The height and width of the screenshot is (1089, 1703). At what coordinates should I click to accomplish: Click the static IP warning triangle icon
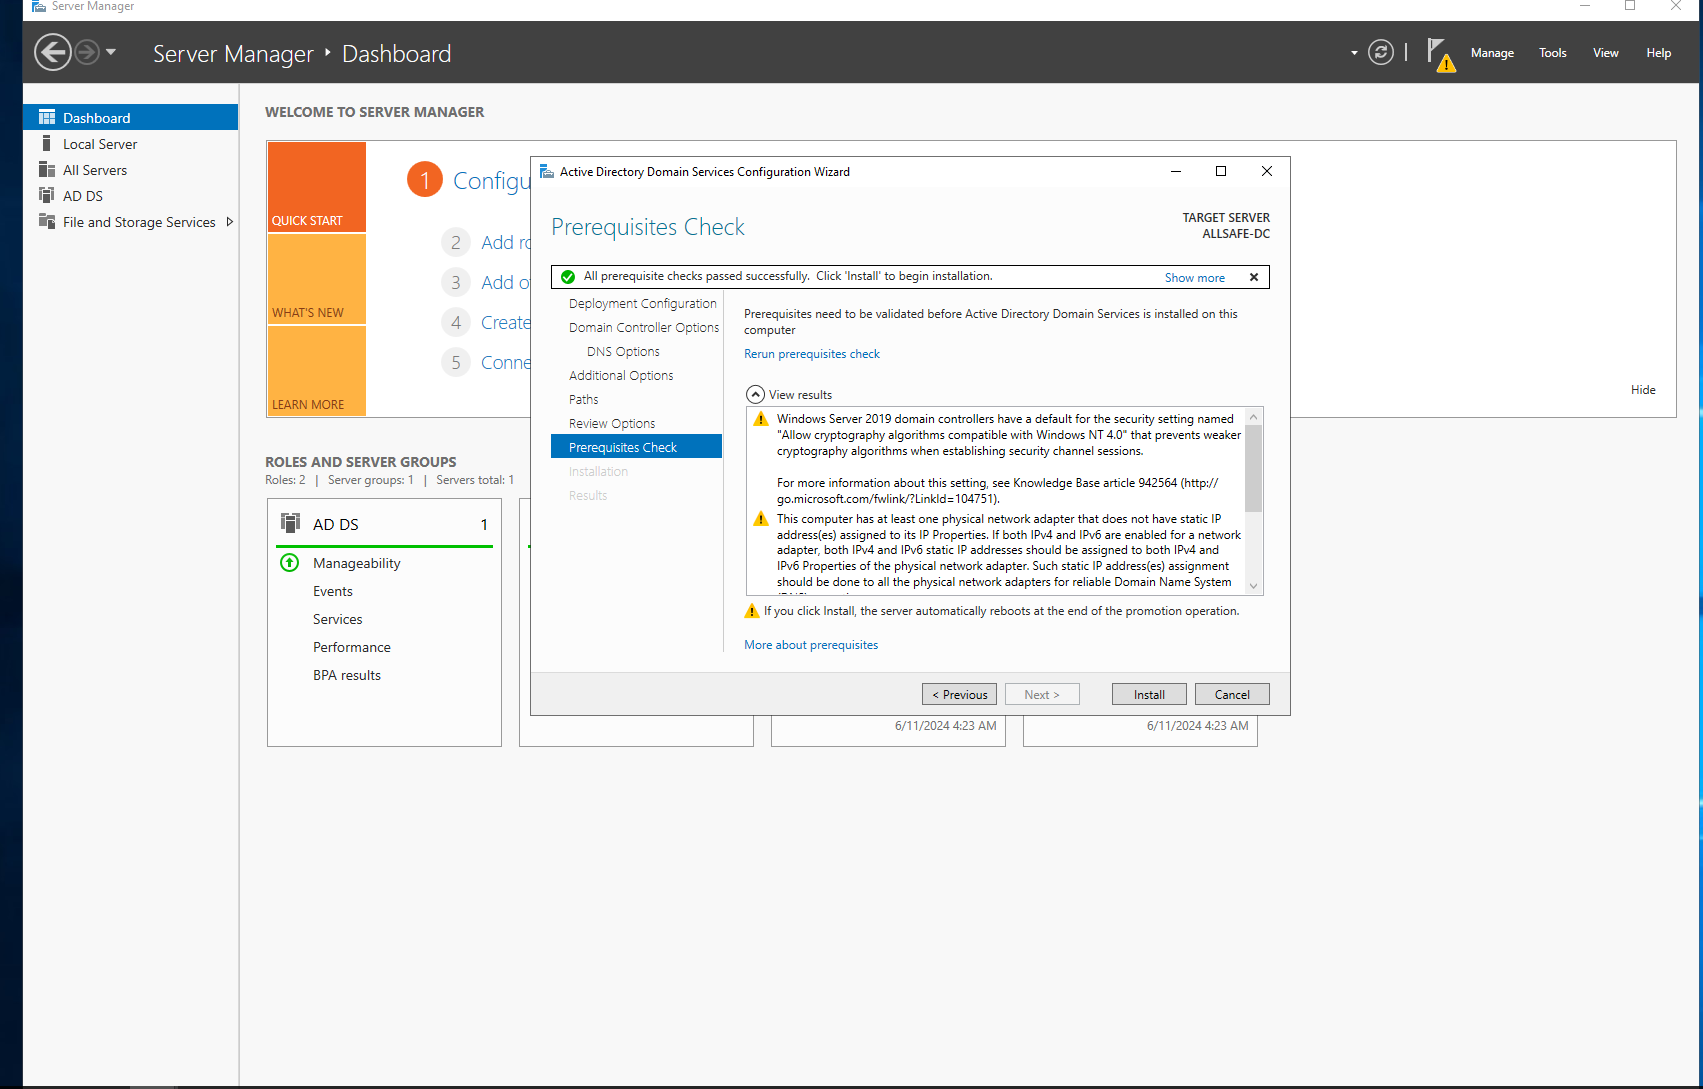click(760, 519)
